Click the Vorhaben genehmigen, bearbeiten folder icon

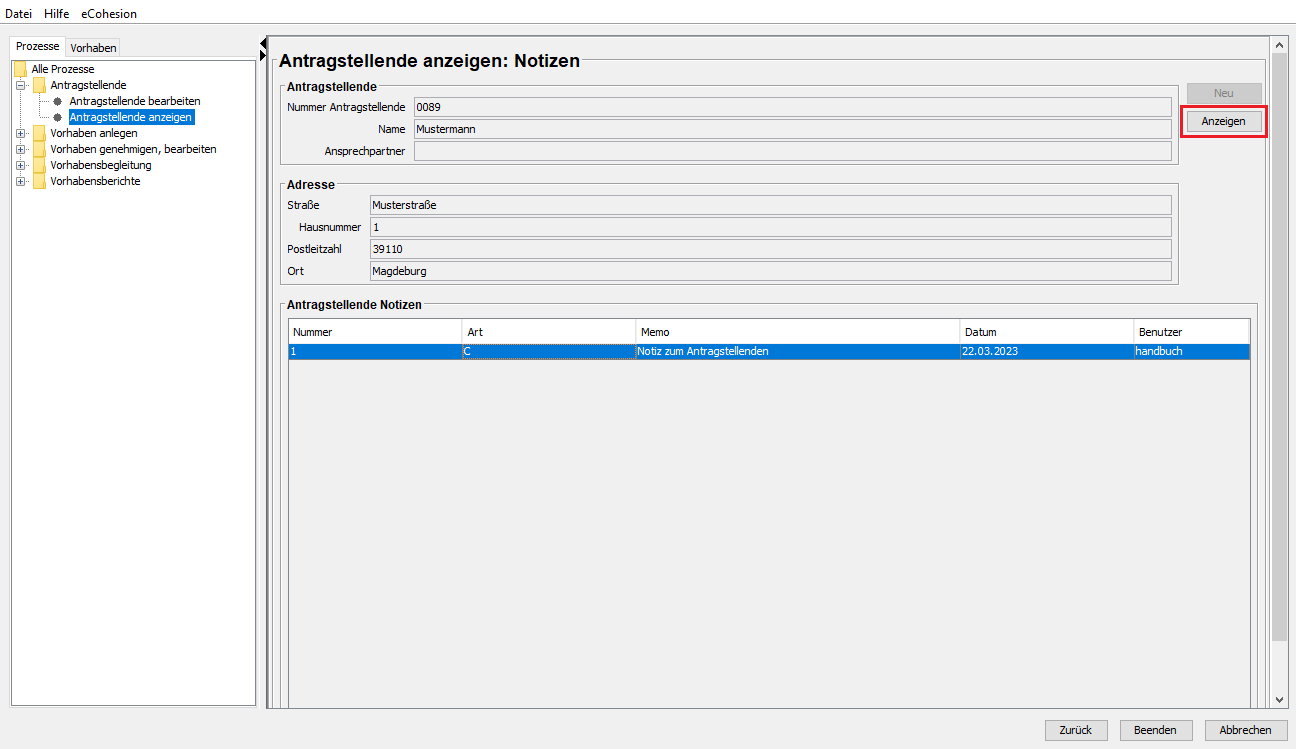coord(39,149)
